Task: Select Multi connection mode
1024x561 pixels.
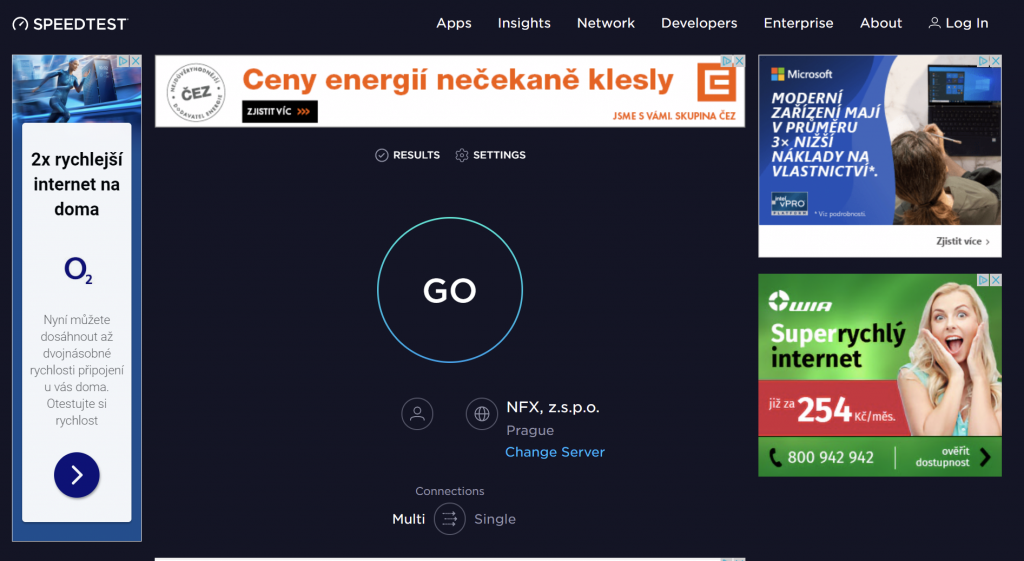Action: 408,519
